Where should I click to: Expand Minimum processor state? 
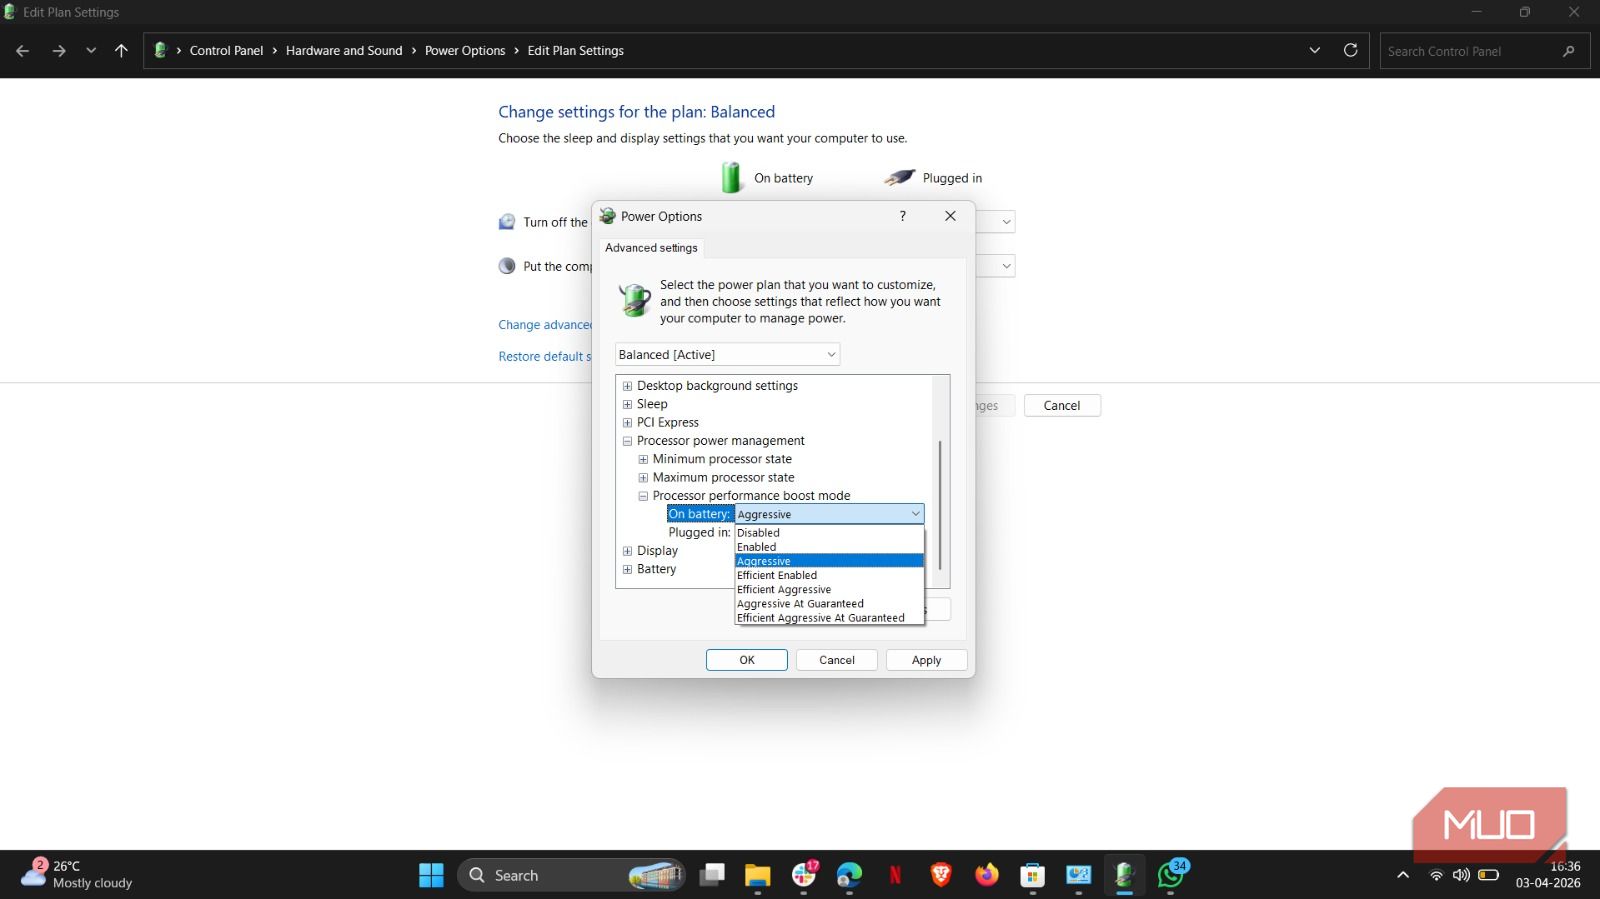(x=643, y=459)
